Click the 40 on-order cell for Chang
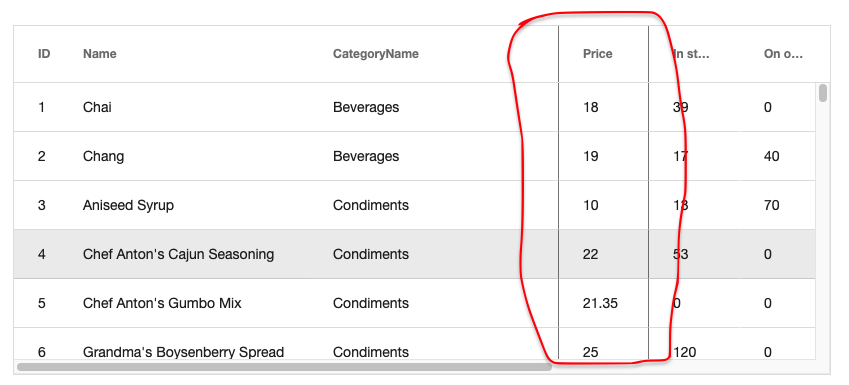The width and height of the screenshot is (849, 385). click(772, 156)
